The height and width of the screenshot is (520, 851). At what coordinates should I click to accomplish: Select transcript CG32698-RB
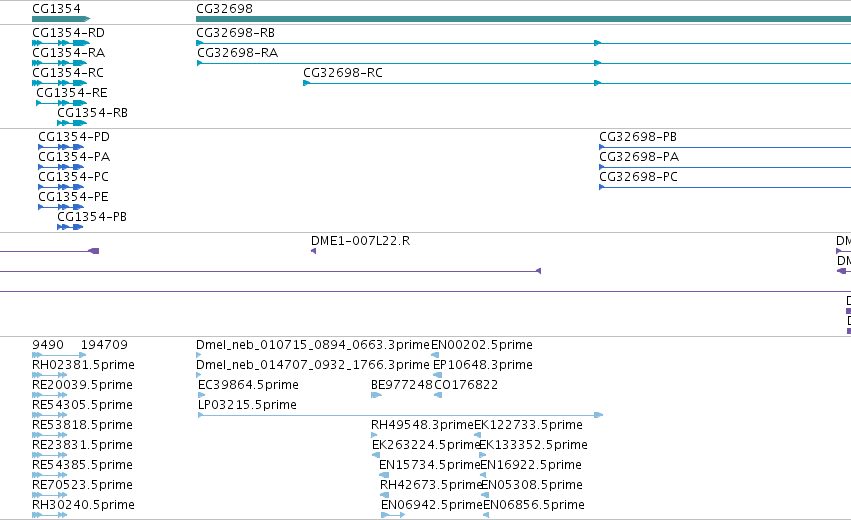pos(236,33)
